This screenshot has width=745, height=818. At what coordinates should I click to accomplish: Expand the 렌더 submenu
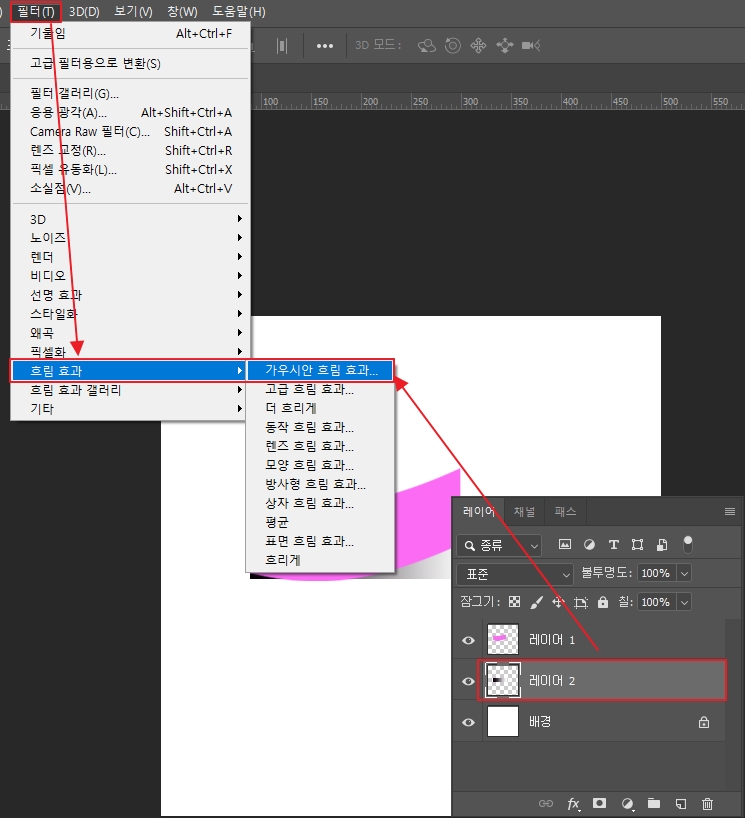coord(130,257)
